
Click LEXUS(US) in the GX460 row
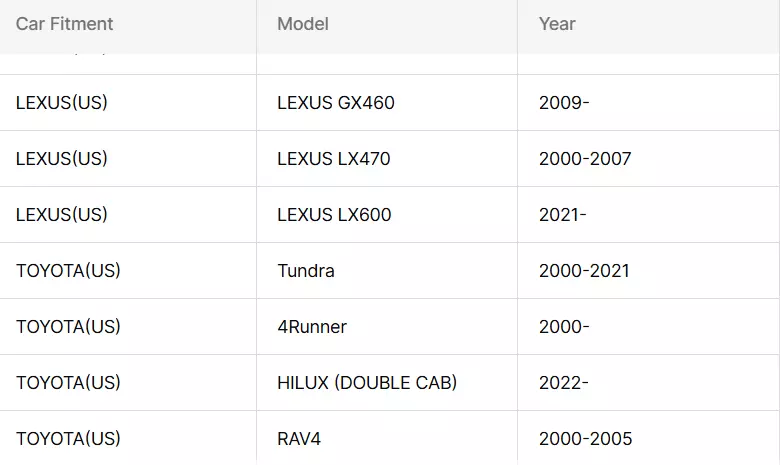point(62,103)
